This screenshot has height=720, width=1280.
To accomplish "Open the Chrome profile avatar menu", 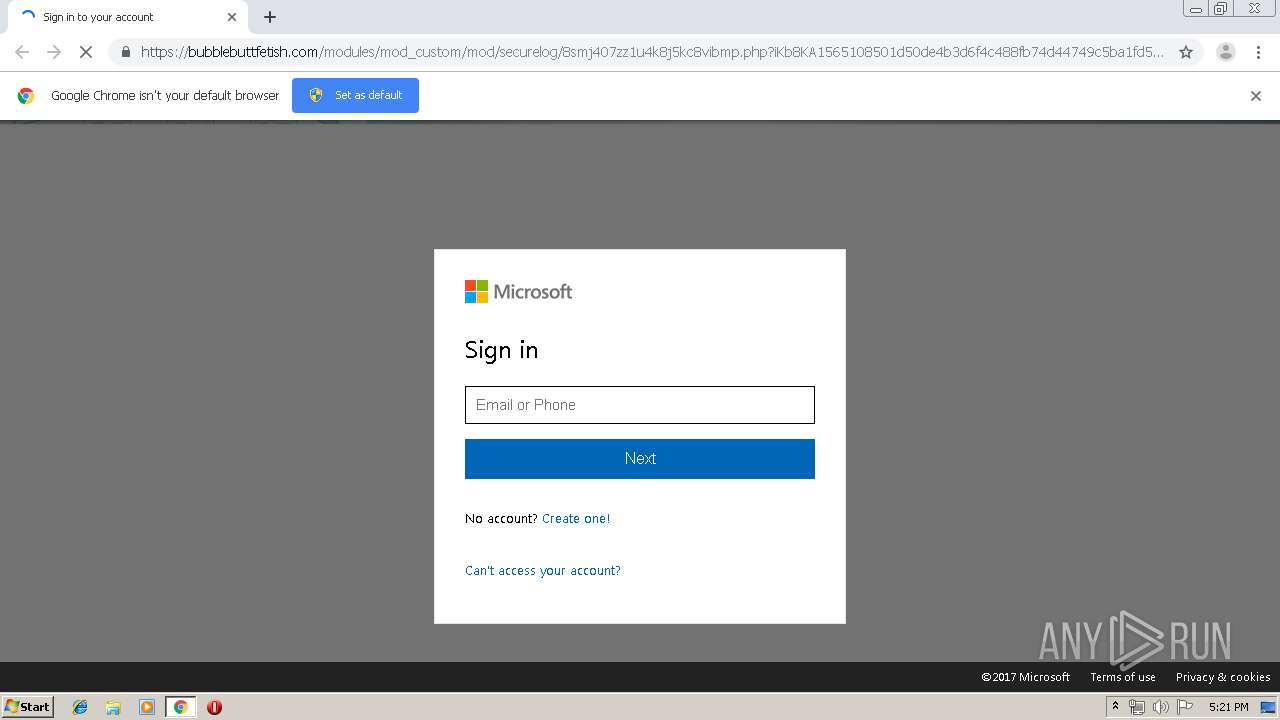I will (1225, 52).
